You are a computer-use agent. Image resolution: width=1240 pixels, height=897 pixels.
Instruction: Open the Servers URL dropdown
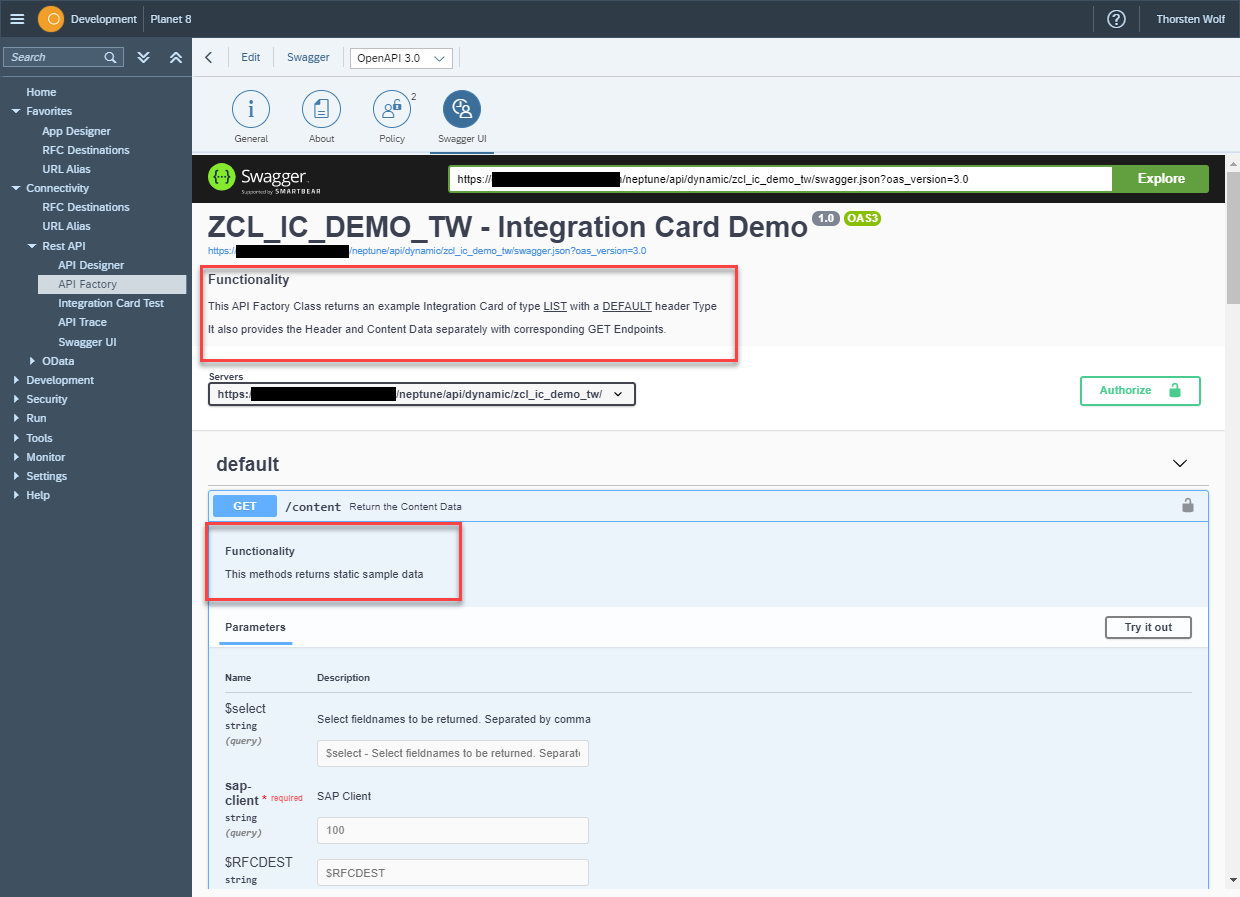[x=421, y=394]
